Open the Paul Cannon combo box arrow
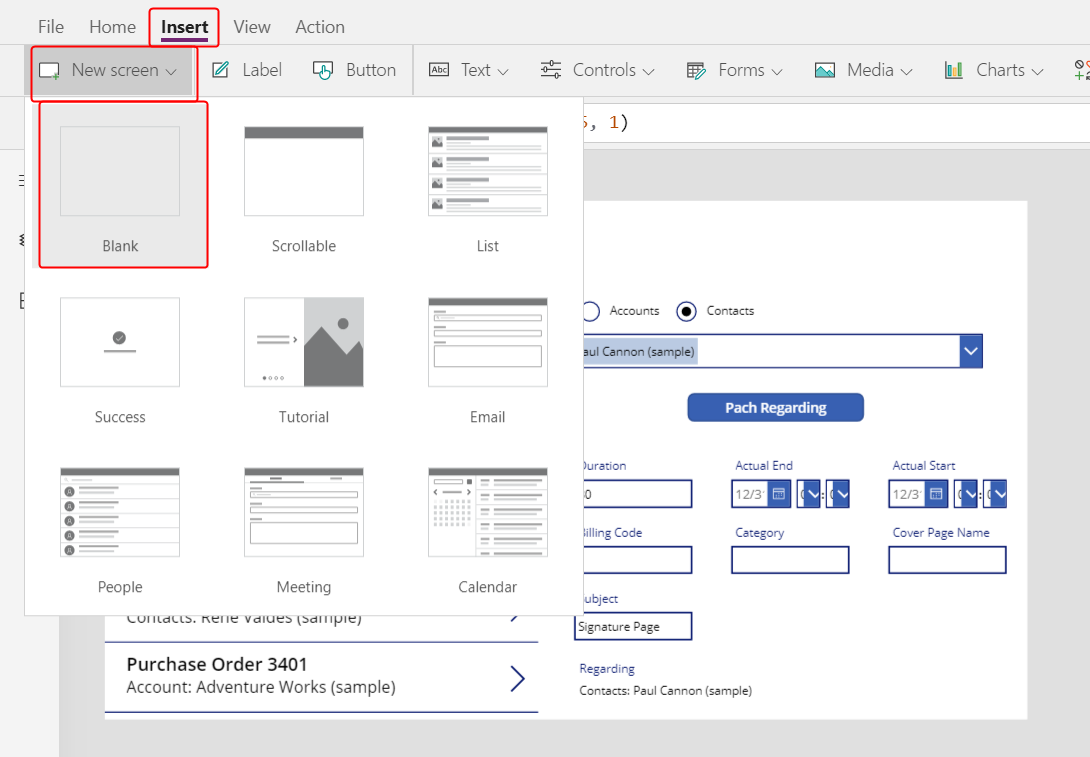The image size is (1090, 757). point(970,351)
